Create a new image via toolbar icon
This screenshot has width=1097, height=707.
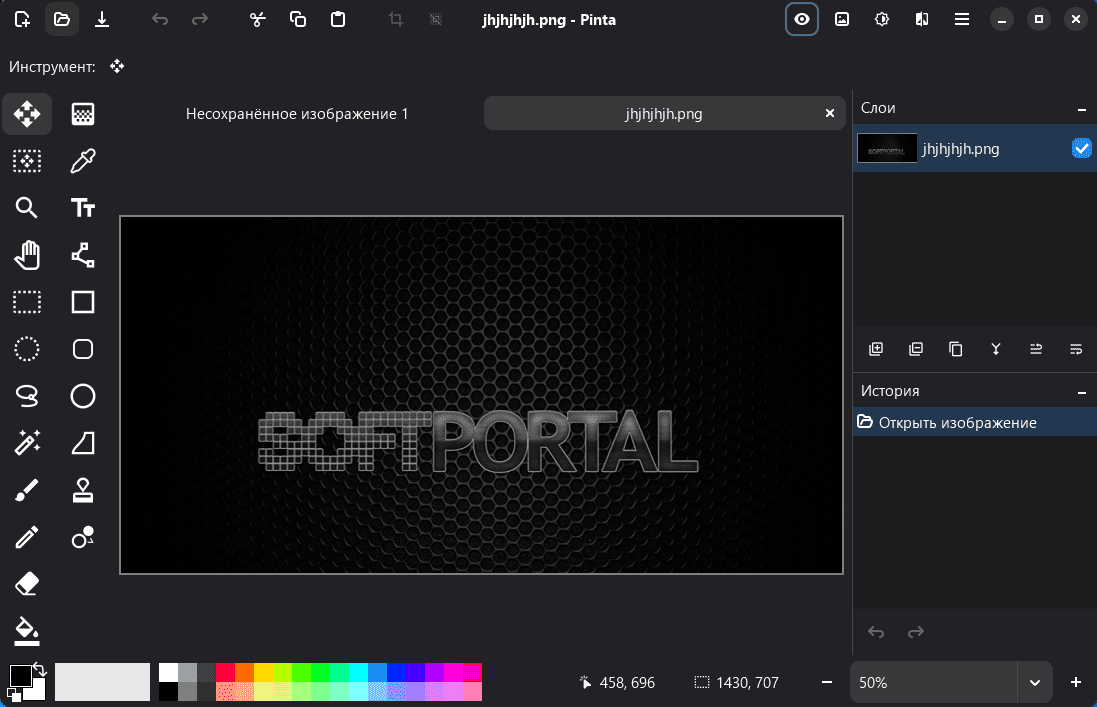pyautogui.click(x=22, y=20)
